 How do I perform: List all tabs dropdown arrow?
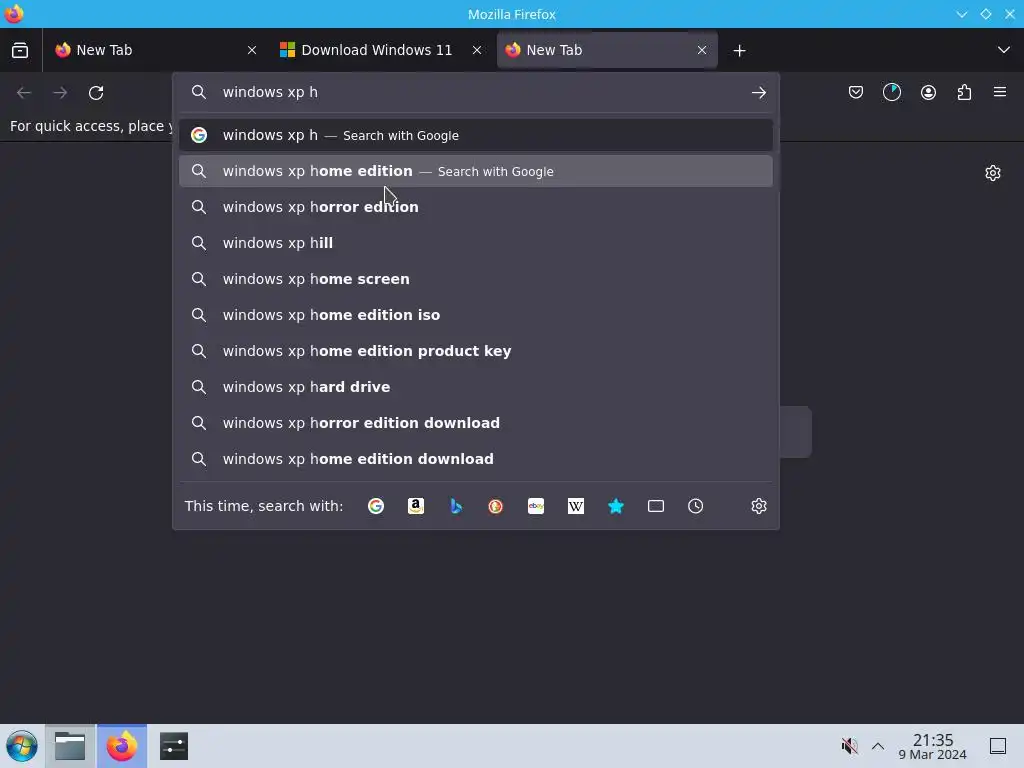pyautogui.click(x=1004, y=50)
